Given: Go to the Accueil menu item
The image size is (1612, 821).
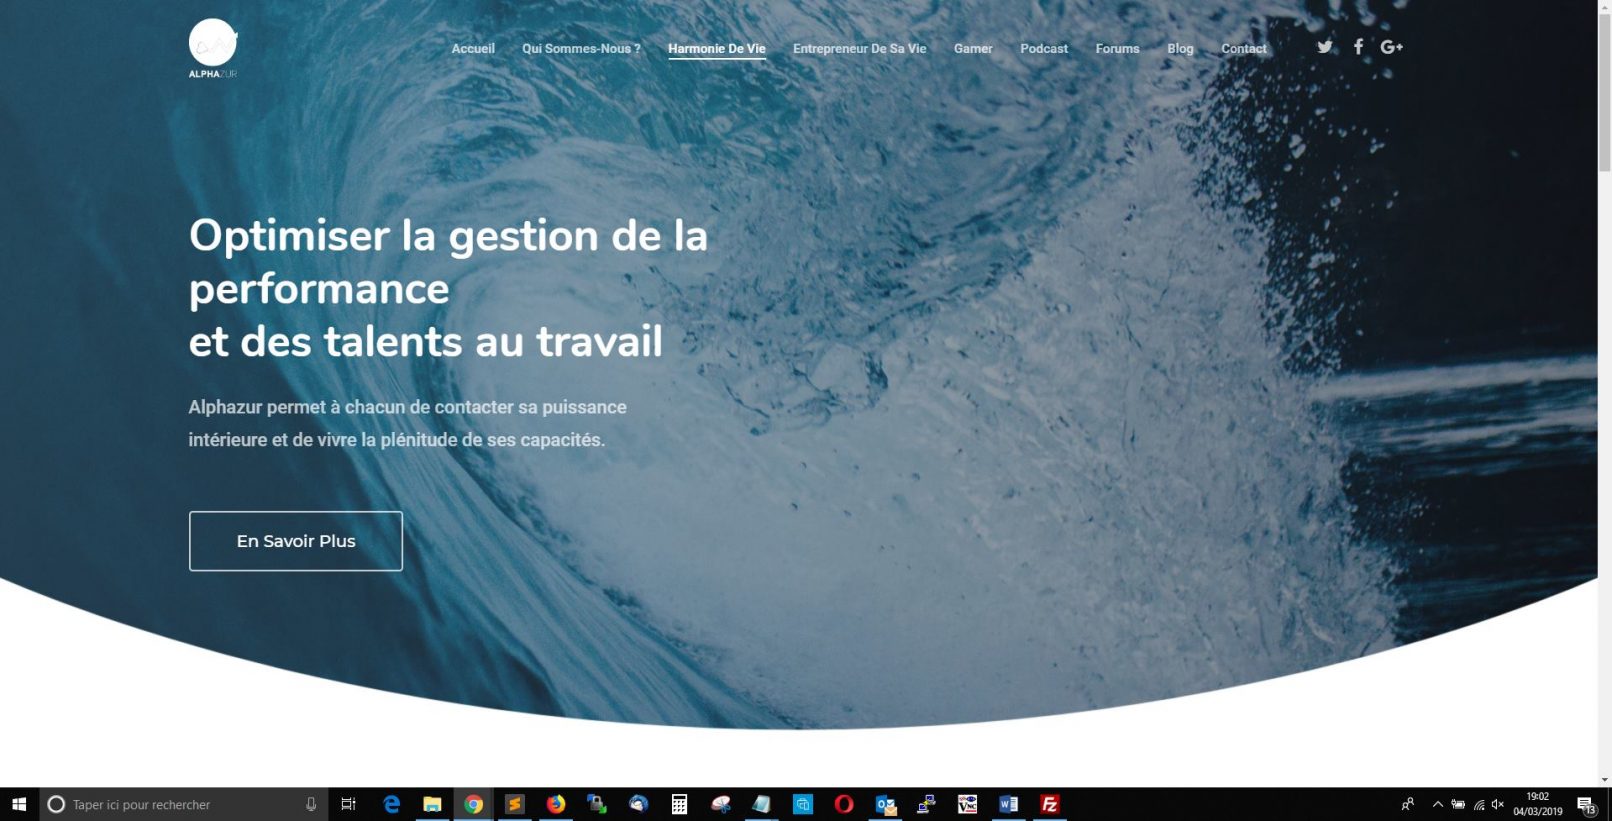Looking at the screenshot, I should tap(473, 48).
